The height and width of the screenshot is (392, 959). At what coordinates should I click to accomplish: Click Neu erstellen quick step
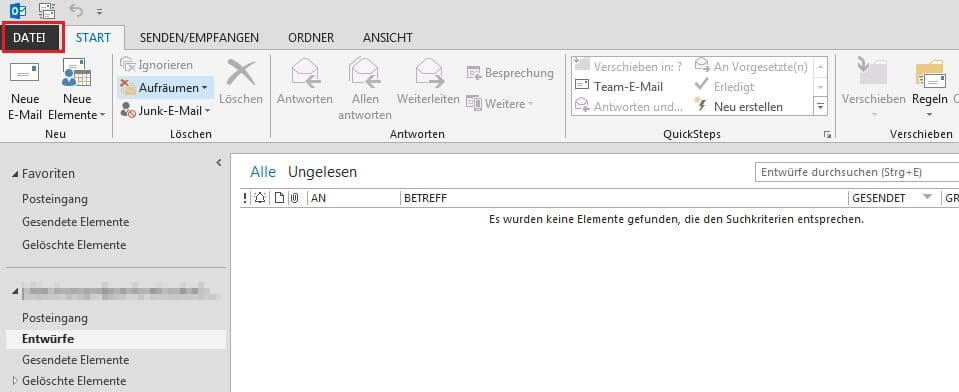click(739, 107)
